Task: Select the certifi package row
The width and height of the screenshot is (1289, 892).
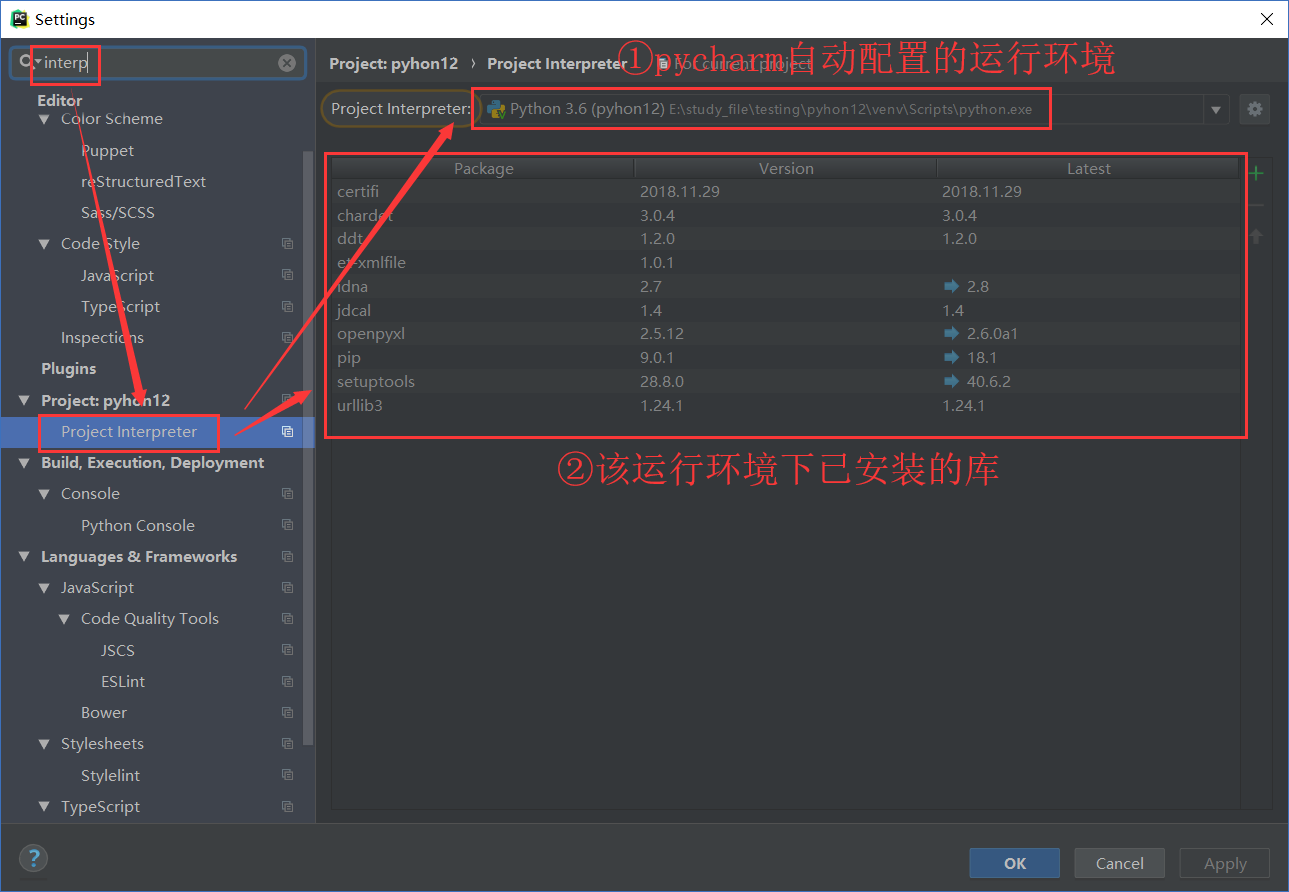Action: click(x=786, y=191)
